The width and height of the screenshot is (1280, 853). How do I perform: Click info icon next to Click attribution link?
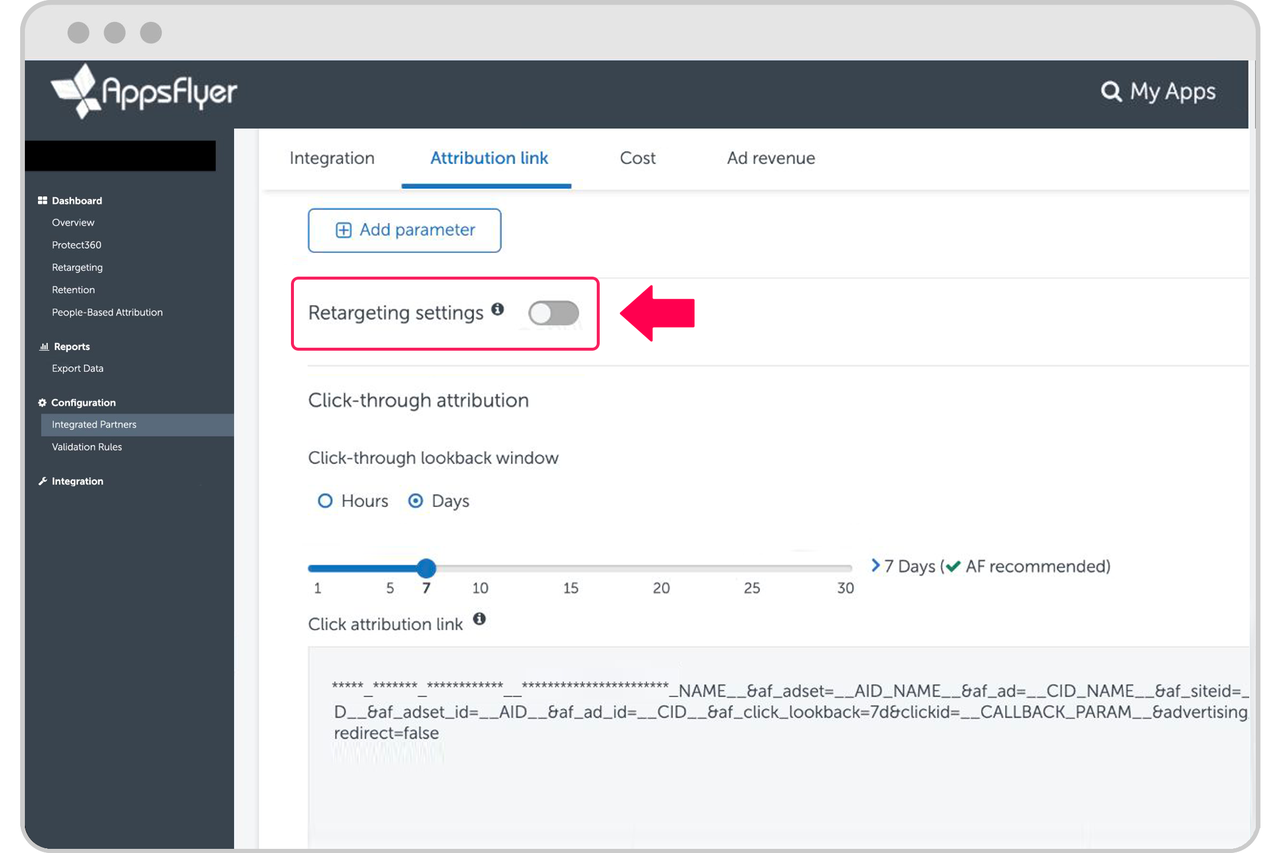480,620
